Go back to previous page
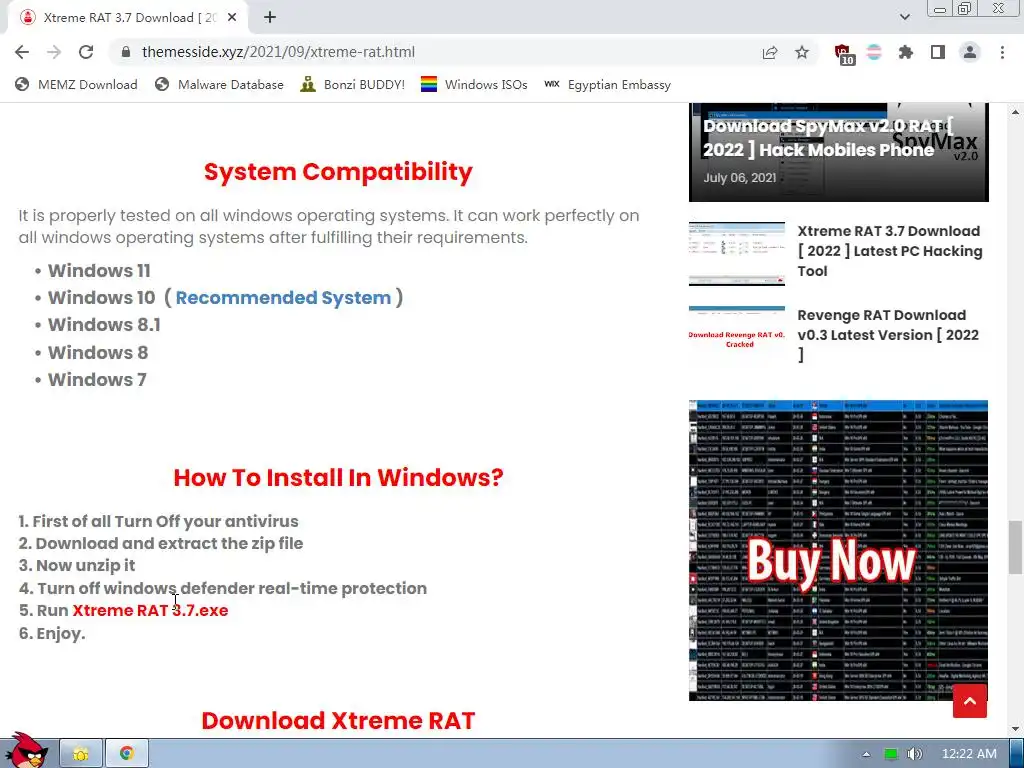1024x768 pixels. [22, 52]
